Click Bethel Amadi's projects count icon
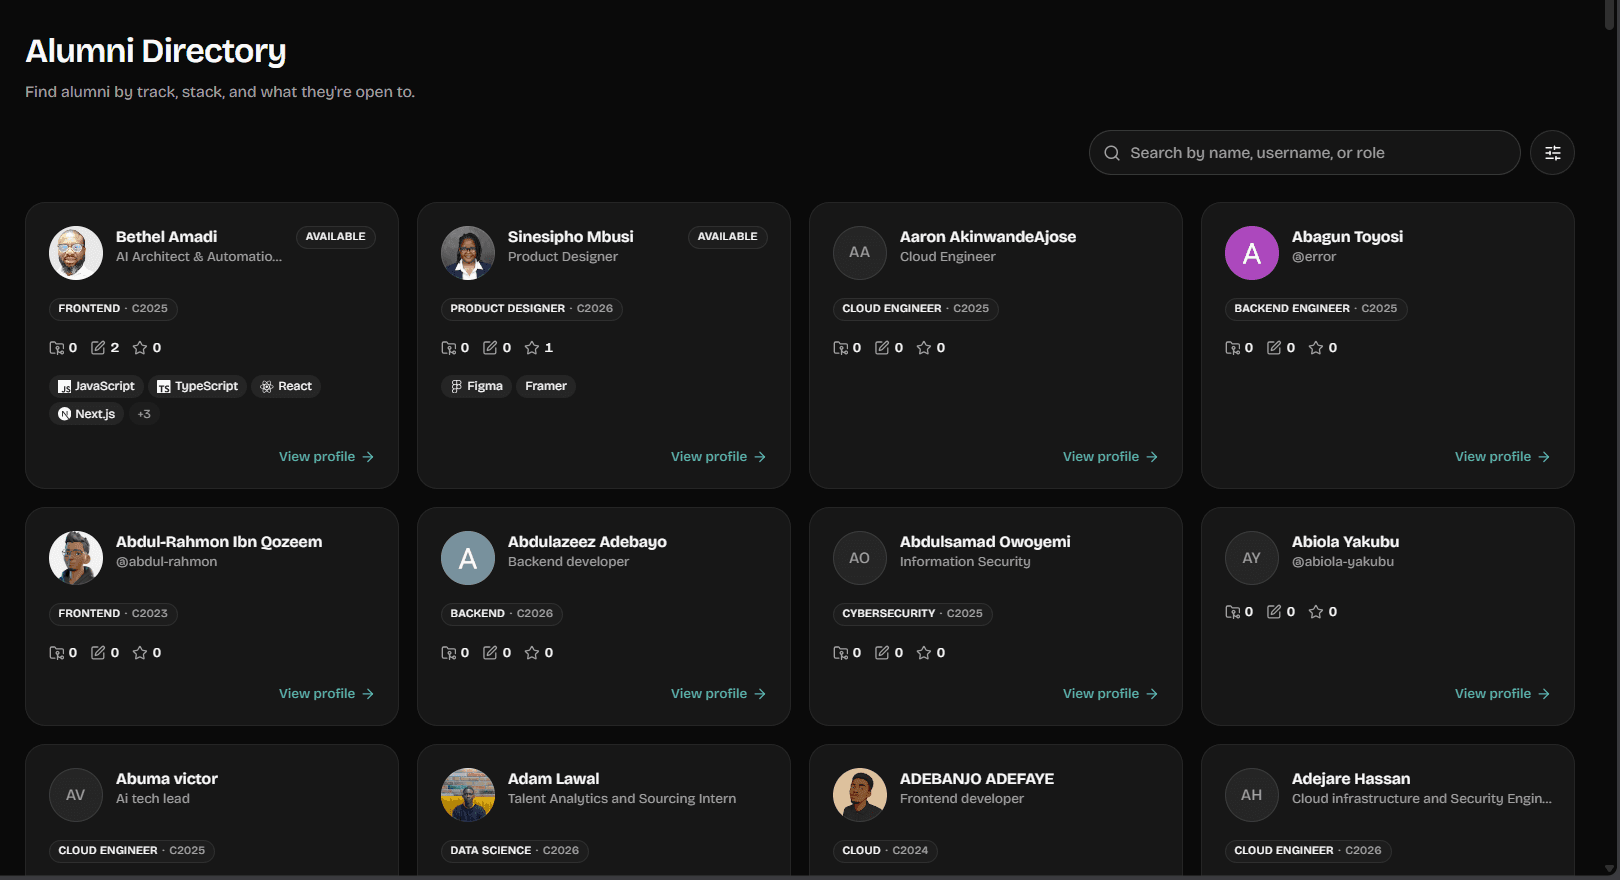 coord(57,348)
